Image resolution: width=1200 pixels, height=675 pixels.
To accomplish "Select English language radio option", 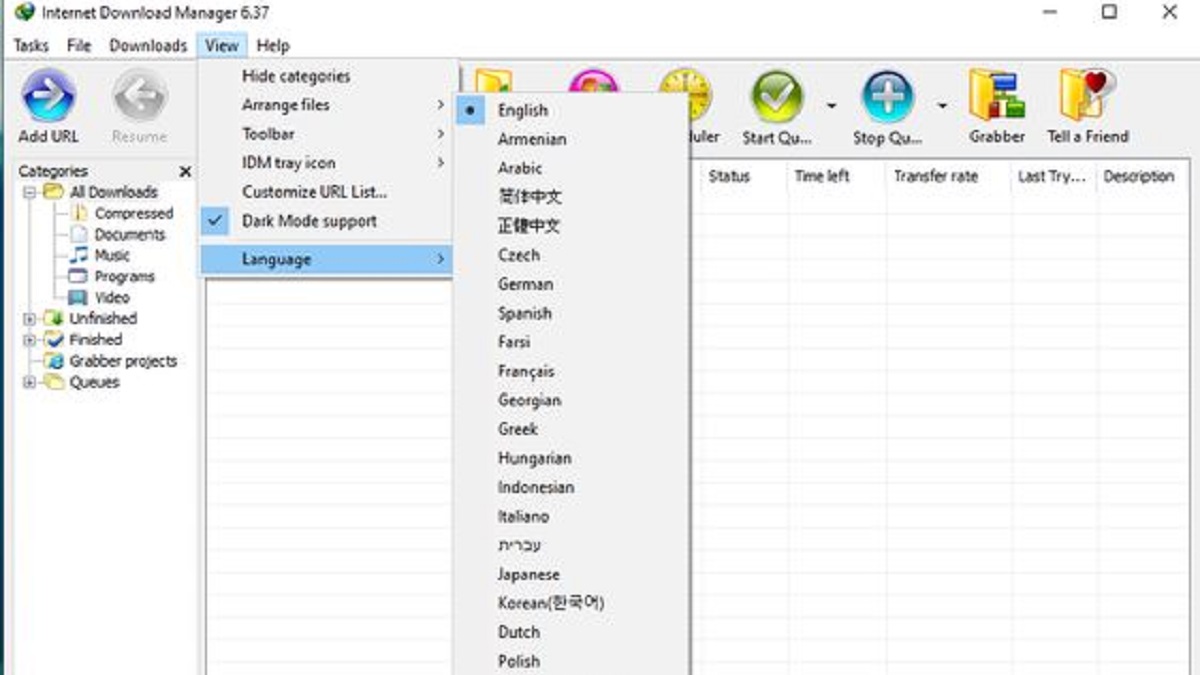I will coord(522,110).
